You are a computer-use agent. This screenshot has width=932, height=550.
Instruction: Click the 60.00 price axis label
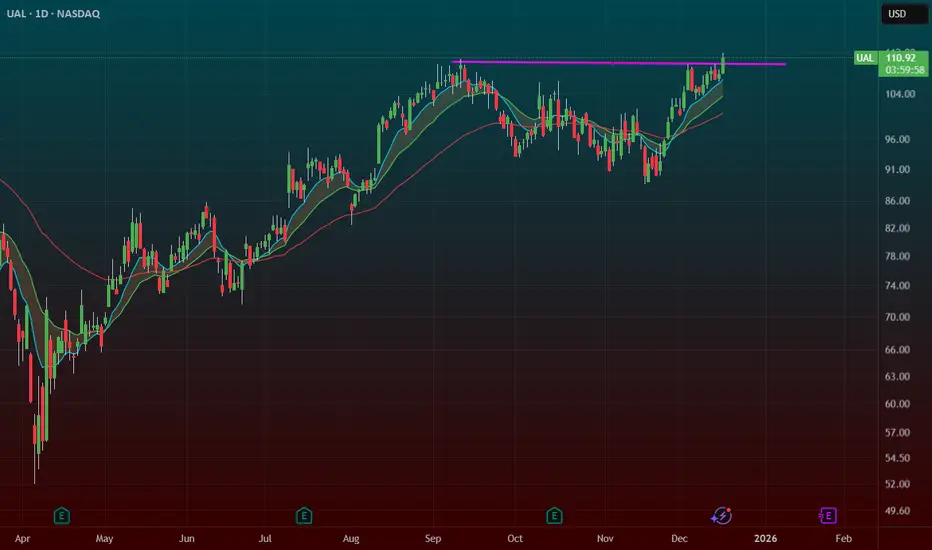(898, 404)
